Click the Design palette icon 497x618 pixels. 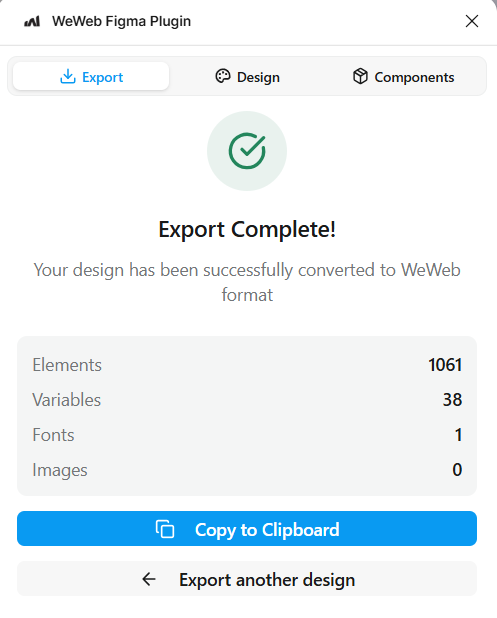pos(223,76)
